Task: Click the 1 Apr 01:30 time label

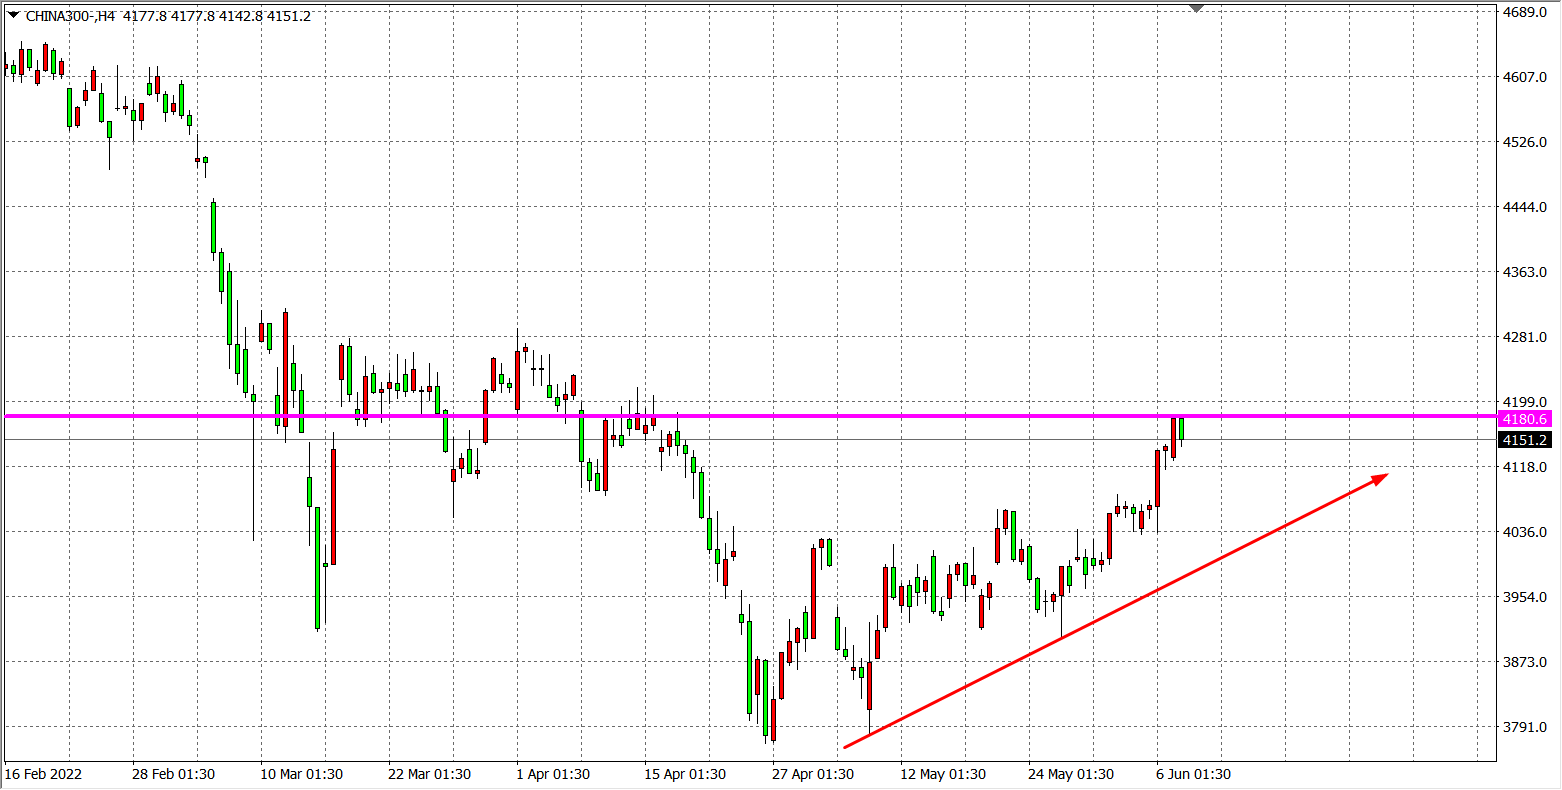Action: point(552,775)
